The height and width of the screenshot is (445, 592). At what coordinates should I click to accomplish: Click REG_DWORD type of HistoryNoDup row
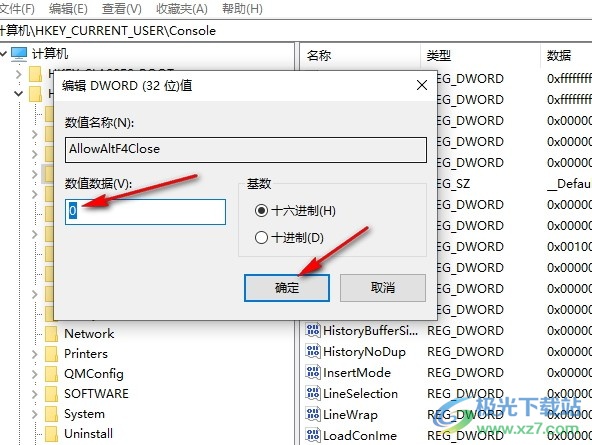465,352
